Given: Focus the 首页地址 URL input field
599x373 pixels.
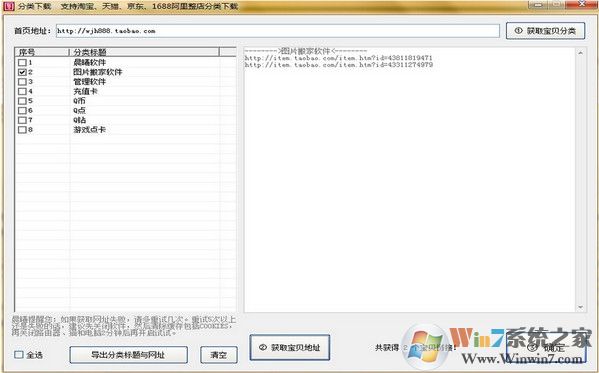Looking at the screenshot, I should (x=278, y=31).
